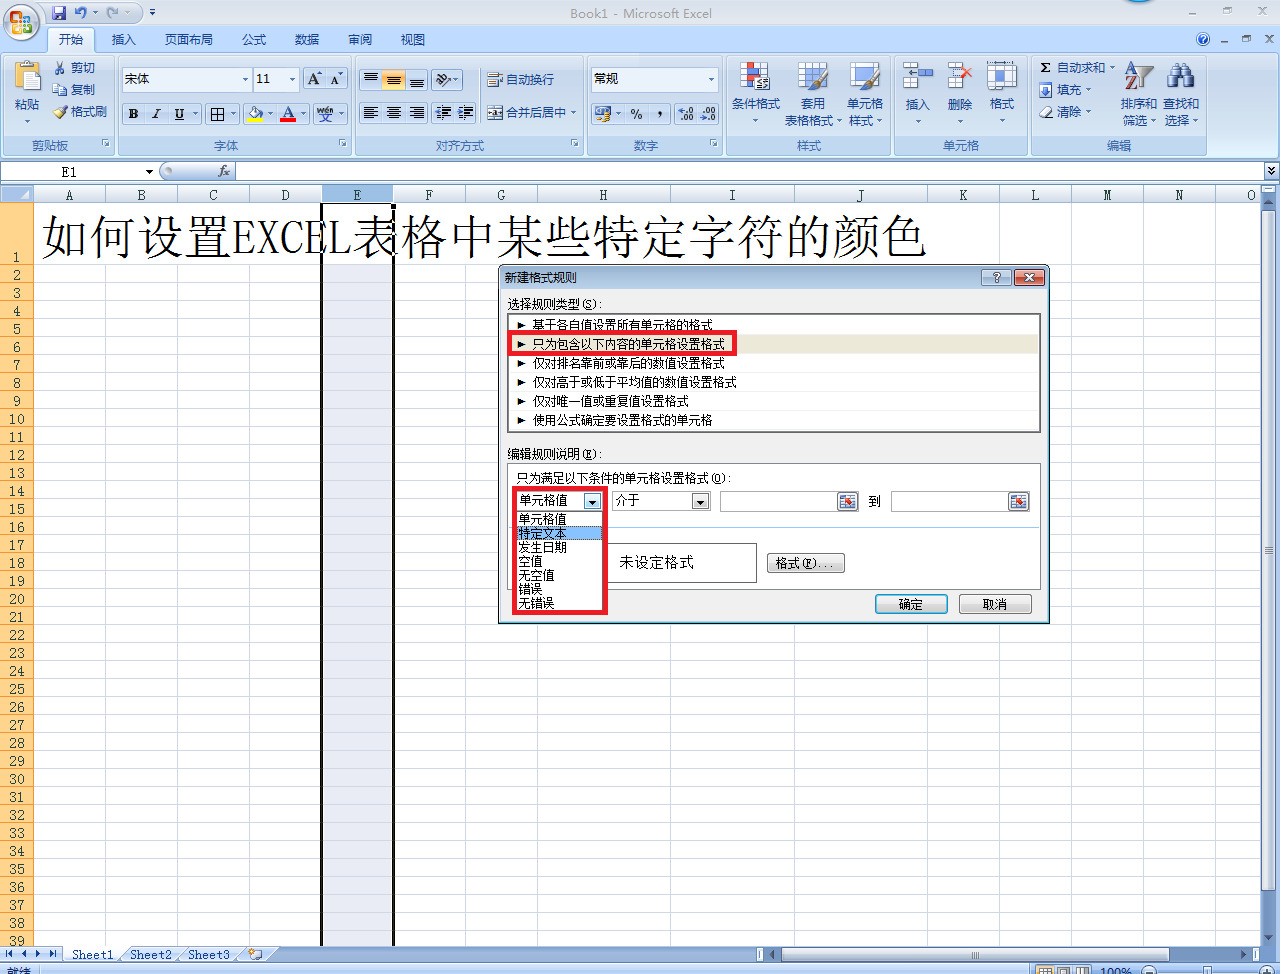1282x974 pixels.
Task: Toggle italic formatting
Action: 156,114
